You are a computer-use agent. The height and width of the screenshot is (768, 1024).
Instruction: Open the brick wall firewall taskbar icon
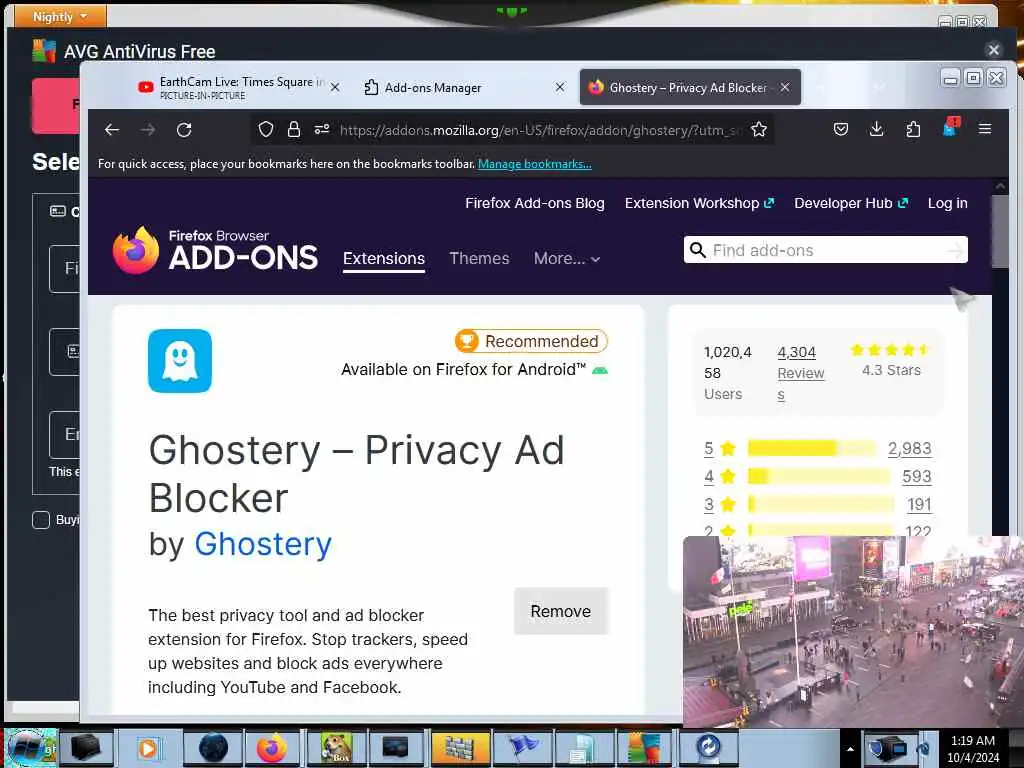click(x=458, y=748)
